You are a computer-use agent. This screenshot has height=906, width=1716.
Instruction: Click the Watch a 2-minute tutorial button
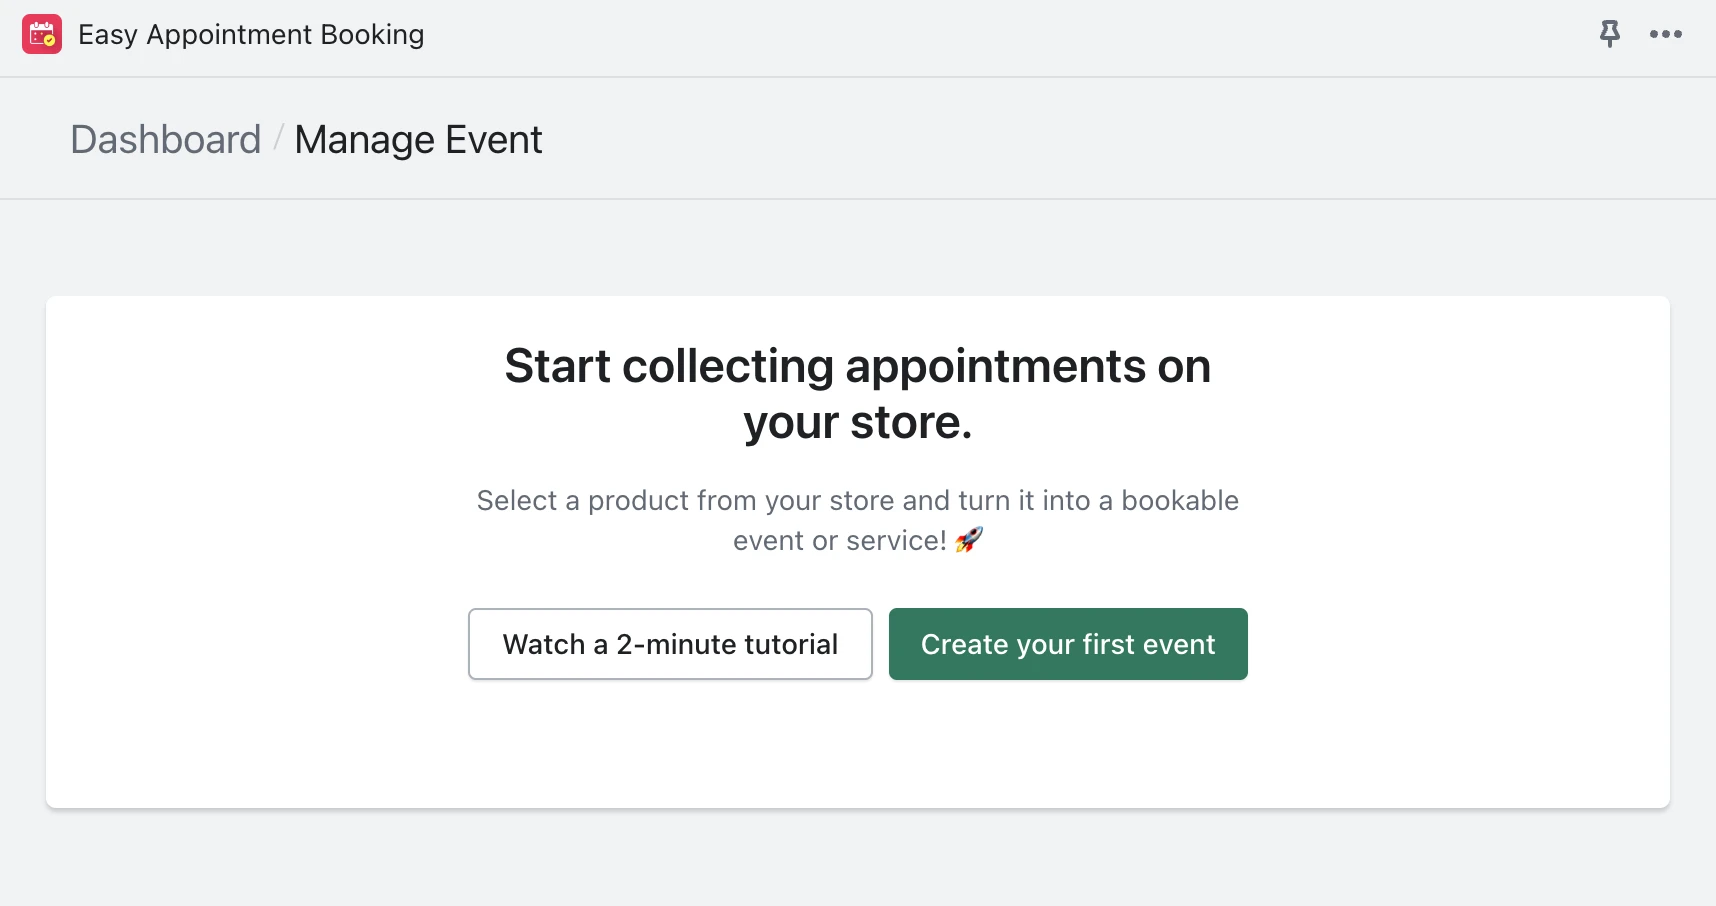click(x=670, y=644)
